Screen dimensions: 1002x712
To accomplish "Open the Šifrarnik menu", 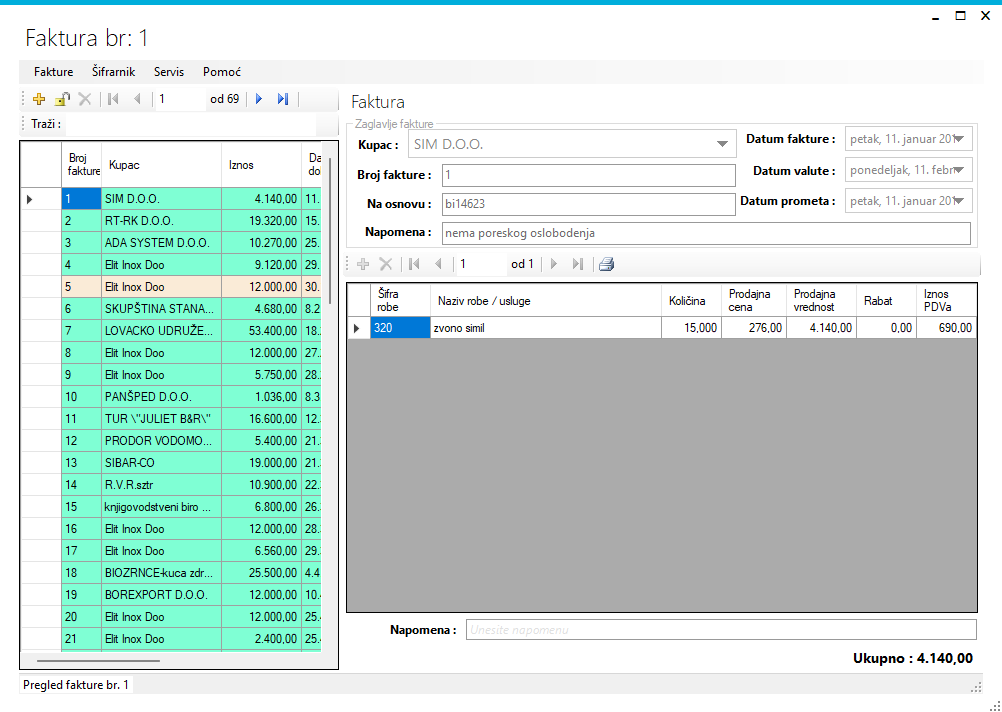I will (113, 72).
